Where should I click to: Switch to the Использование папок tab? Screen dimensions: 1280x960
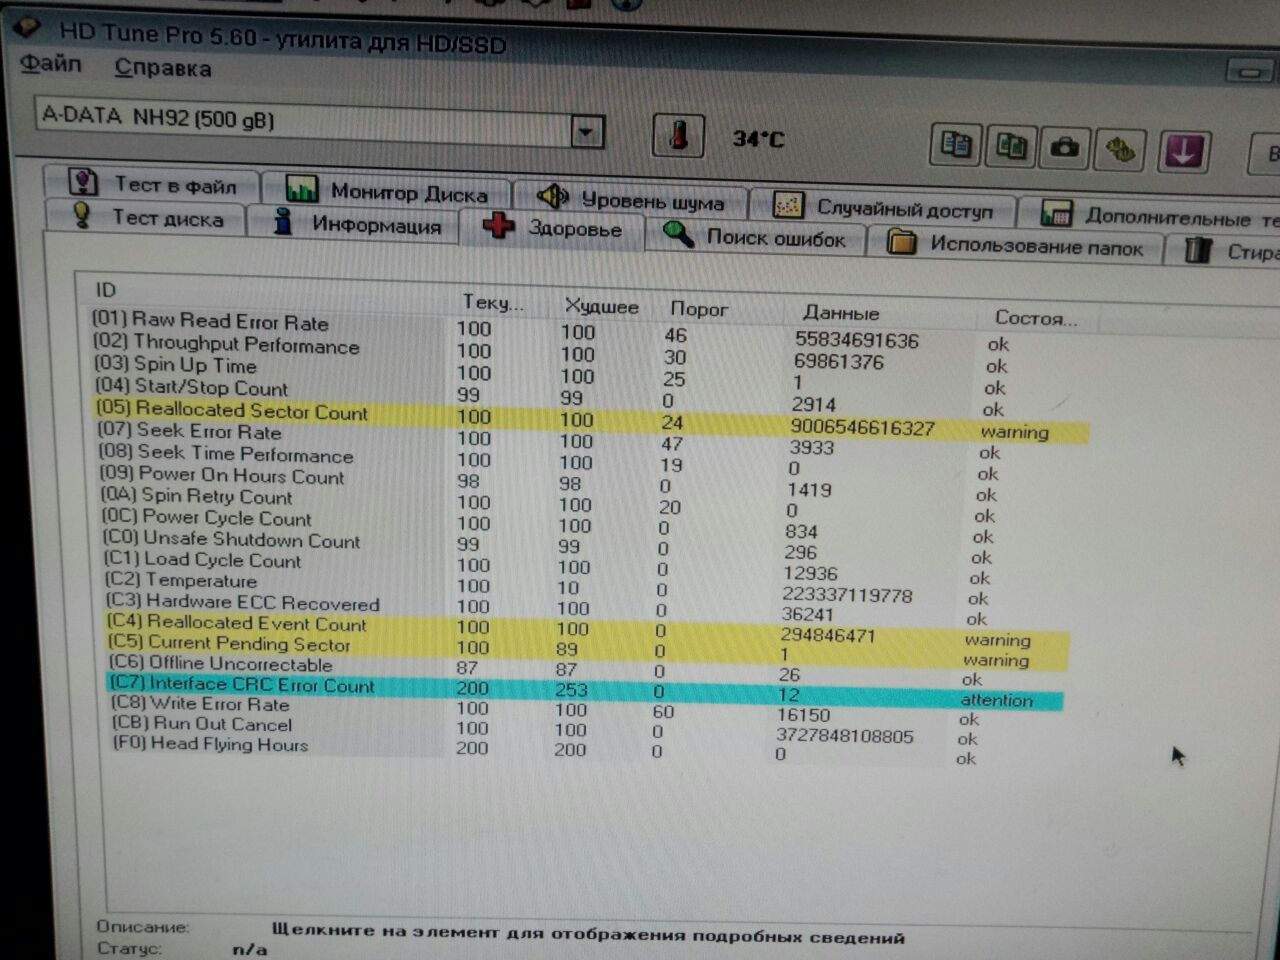point(1016,244)
